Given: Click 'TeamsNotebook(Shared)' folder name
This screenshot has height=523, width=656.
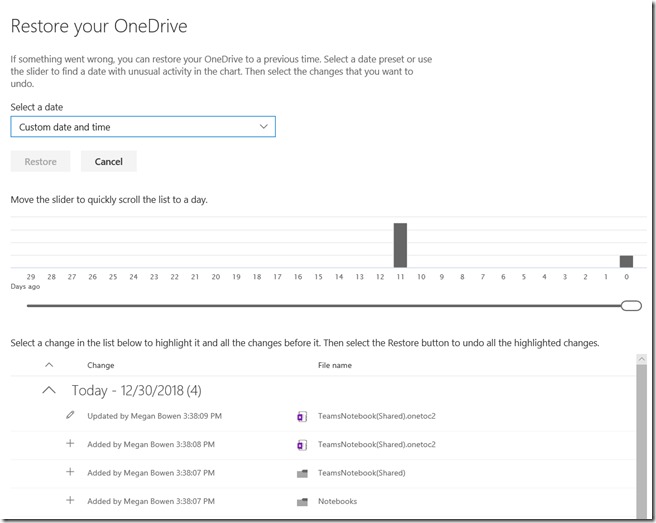Looking at the screenshot, I should [361, 473].
